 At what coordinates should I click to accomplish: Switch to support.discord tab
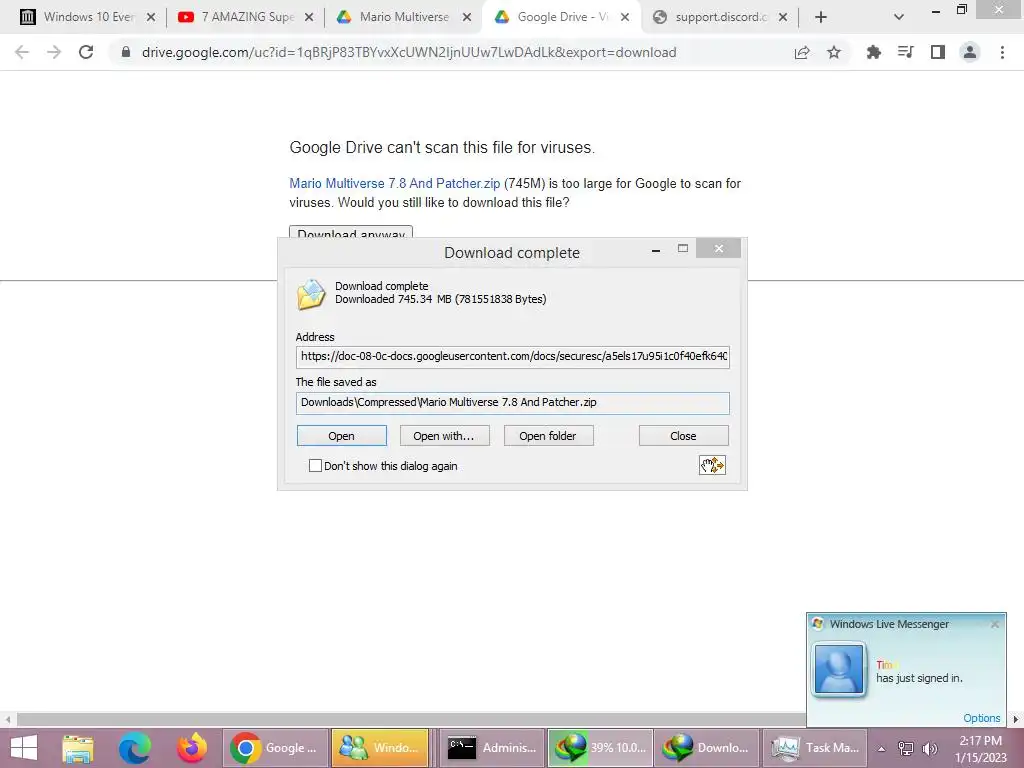pos(720,17)
